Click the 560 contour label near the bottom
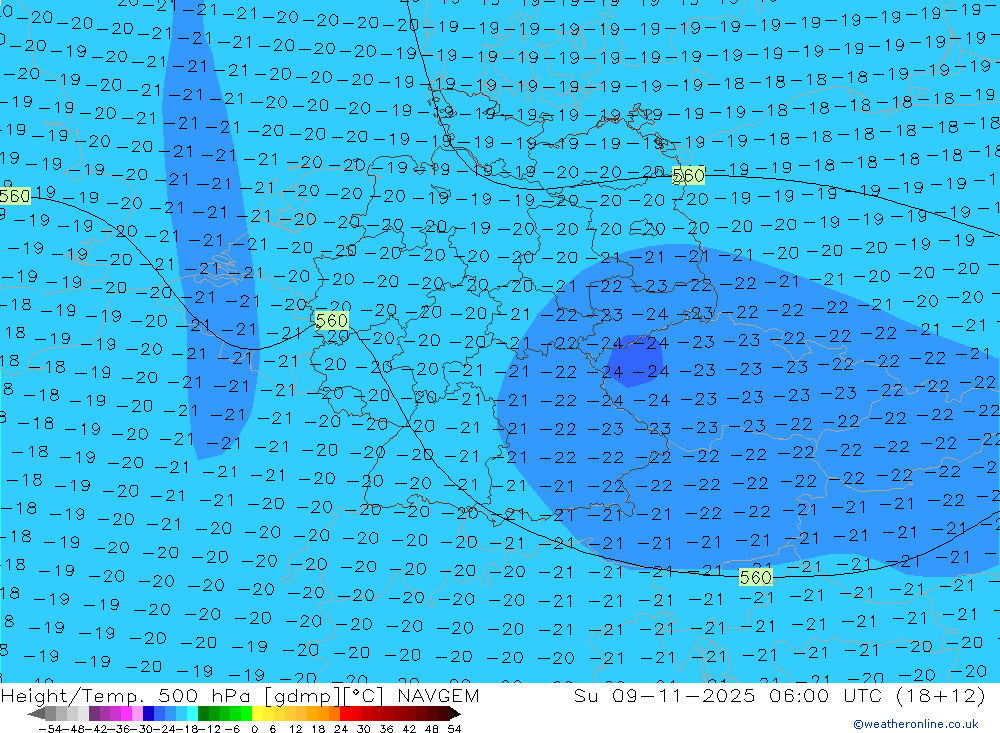The image size is (1000, 733). point(756,578)
